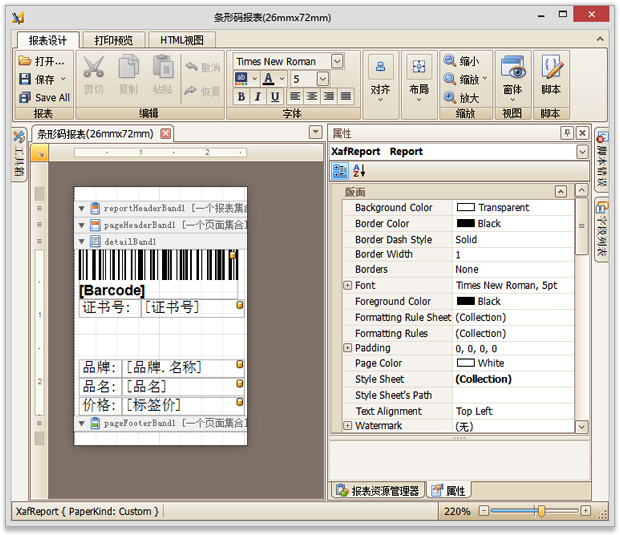Click the Border Color Black swatch
This screenshot has width=620, height=535.
[x=465, y=223]
